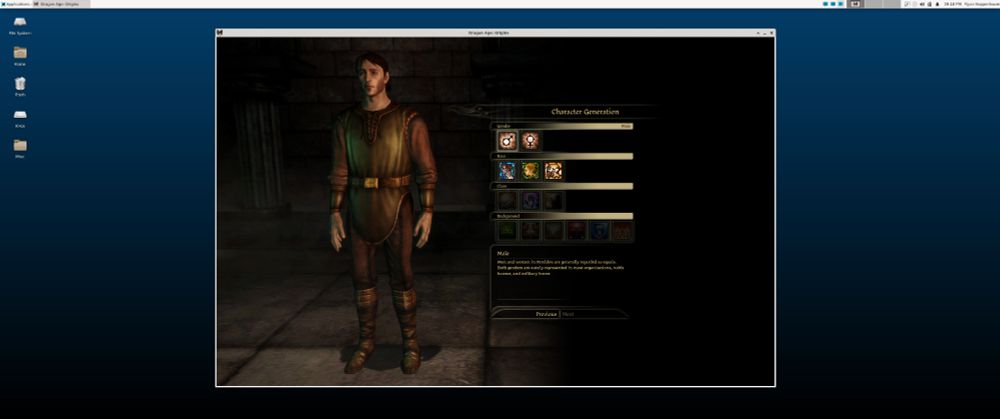Select the Female gender icon
Screen dimensions: 1000x419
[529, 140]
